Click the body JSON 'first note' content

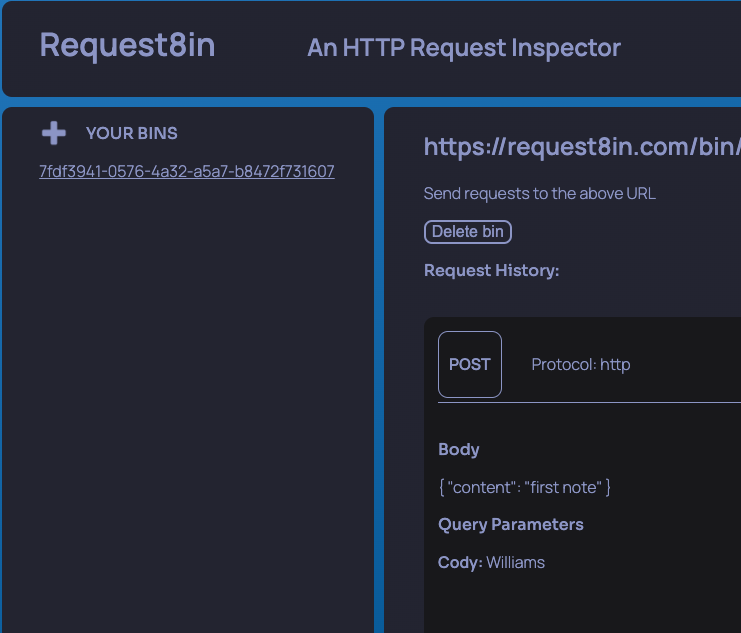(x=525, y=487)
